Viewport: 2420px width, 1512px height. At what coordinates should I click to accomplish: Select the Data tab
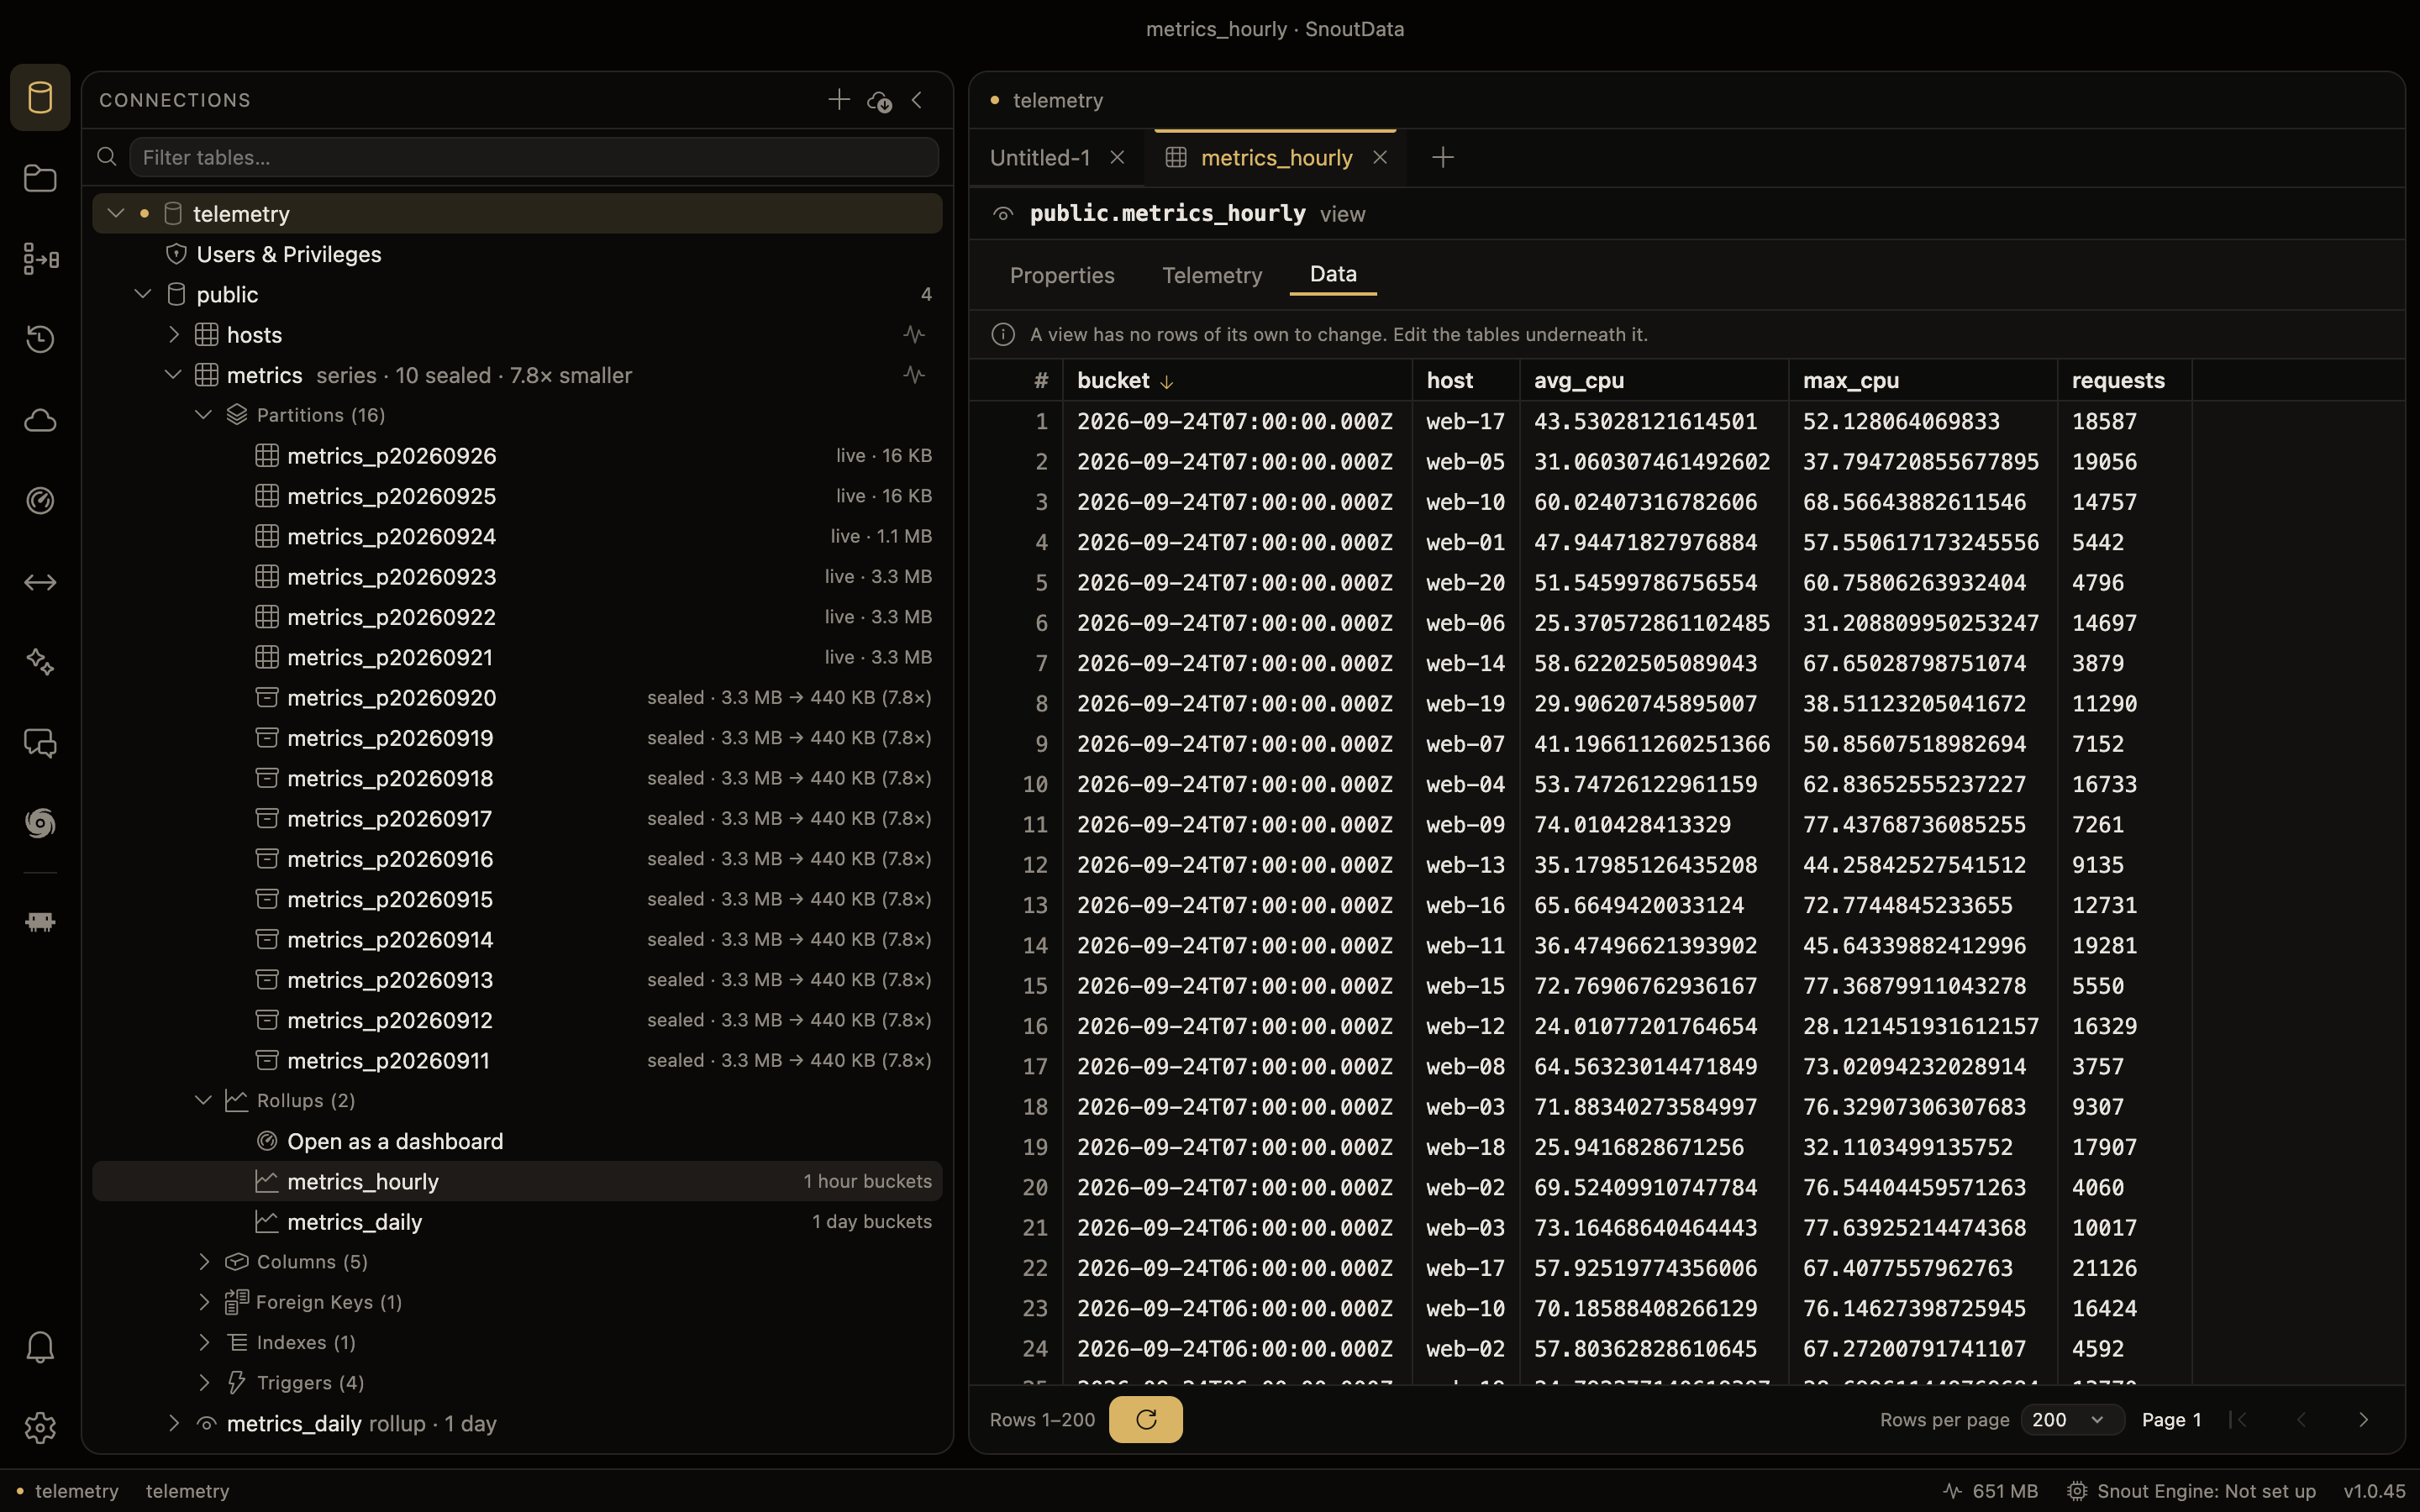point(1333,274)
